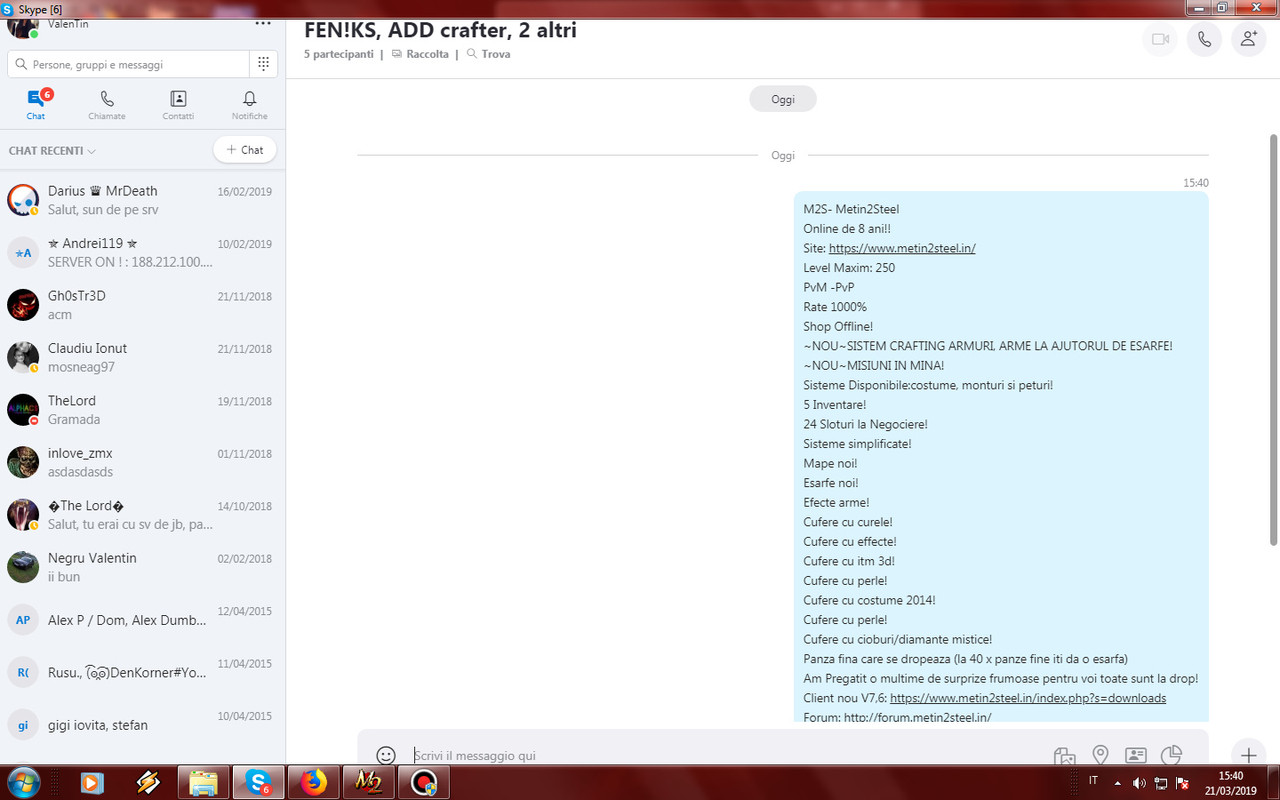This screenshot has width=1280, height=800.
Task: Open the Rusu, DenKorner group chat
Action: coord(143,672)
